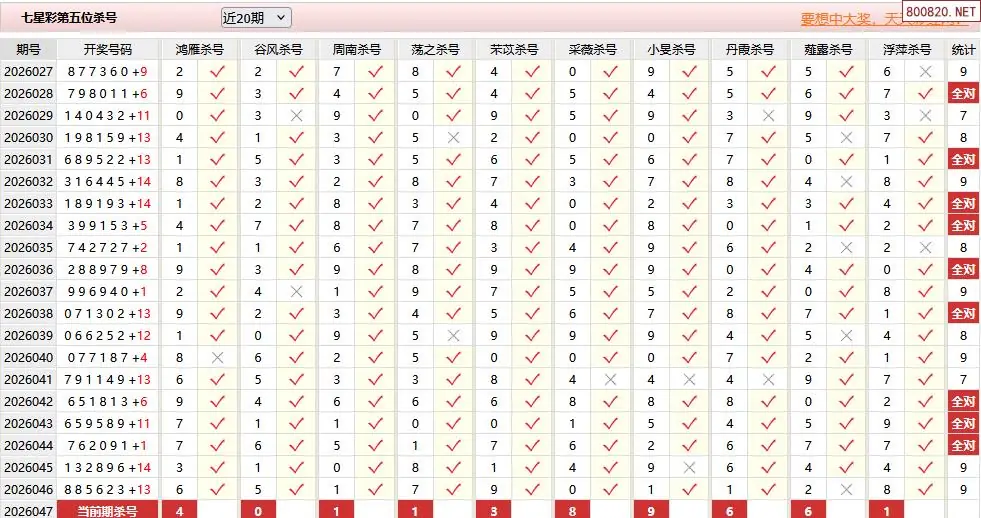Click the cross mark for 浮萍杀号 in row 2026027
This screenshot has width=981, height=518.
(925, 71)
